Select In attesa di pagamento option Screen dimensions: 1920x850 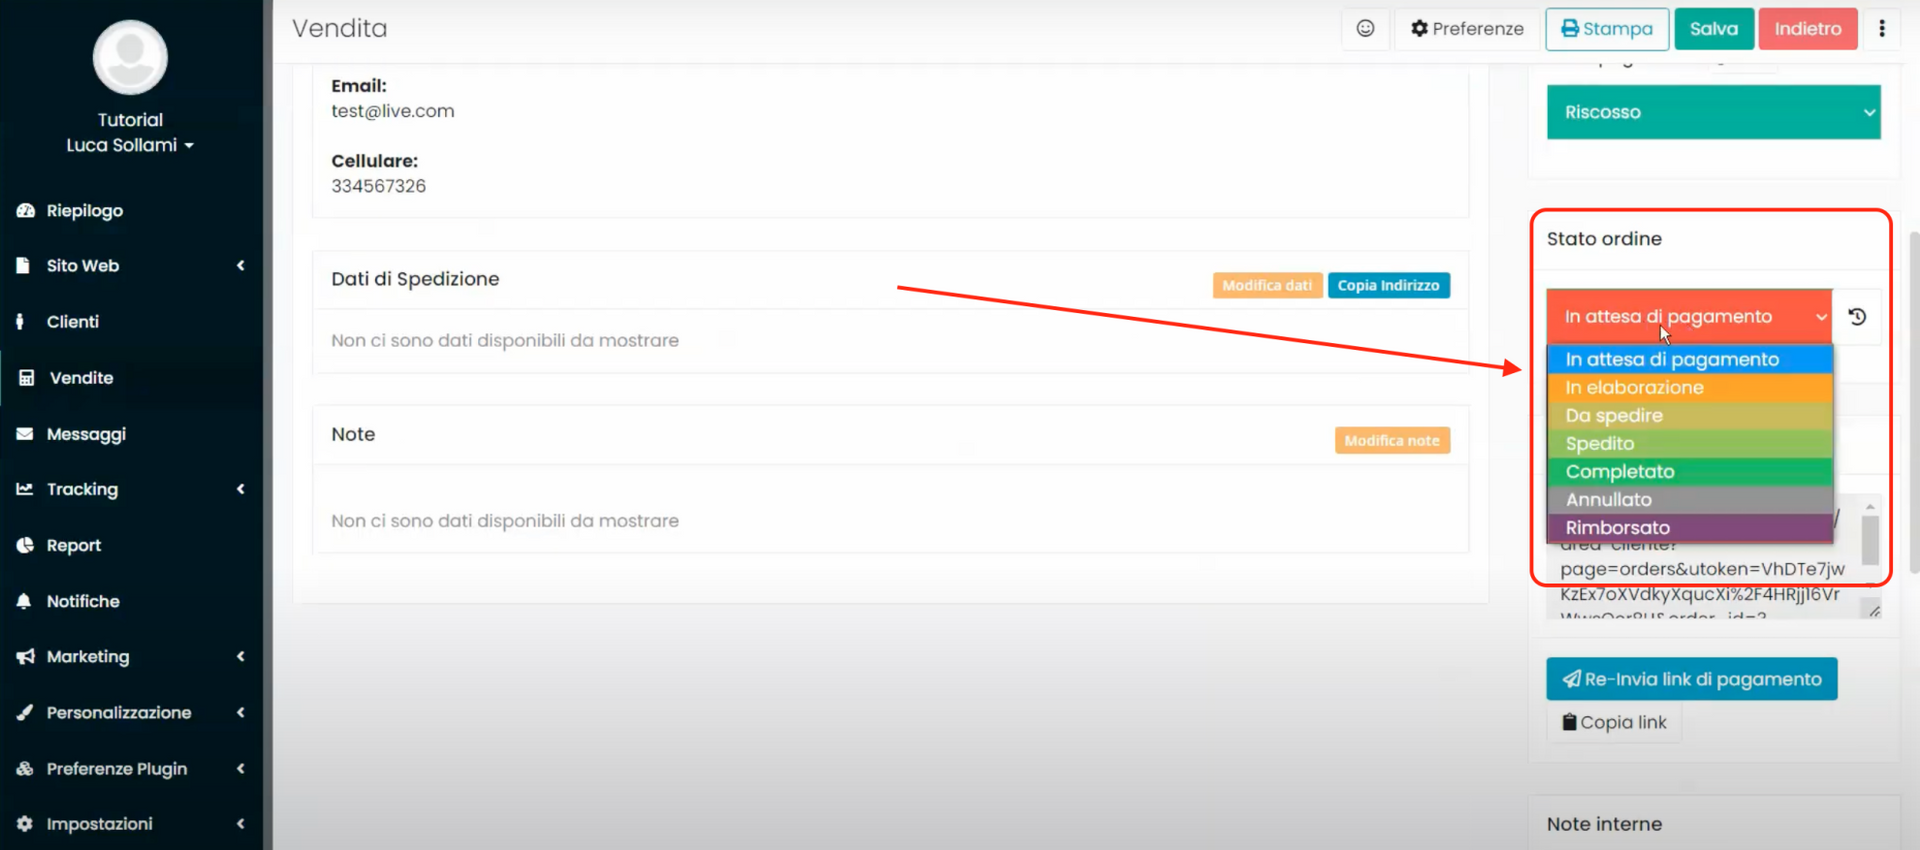[1689, 359]
